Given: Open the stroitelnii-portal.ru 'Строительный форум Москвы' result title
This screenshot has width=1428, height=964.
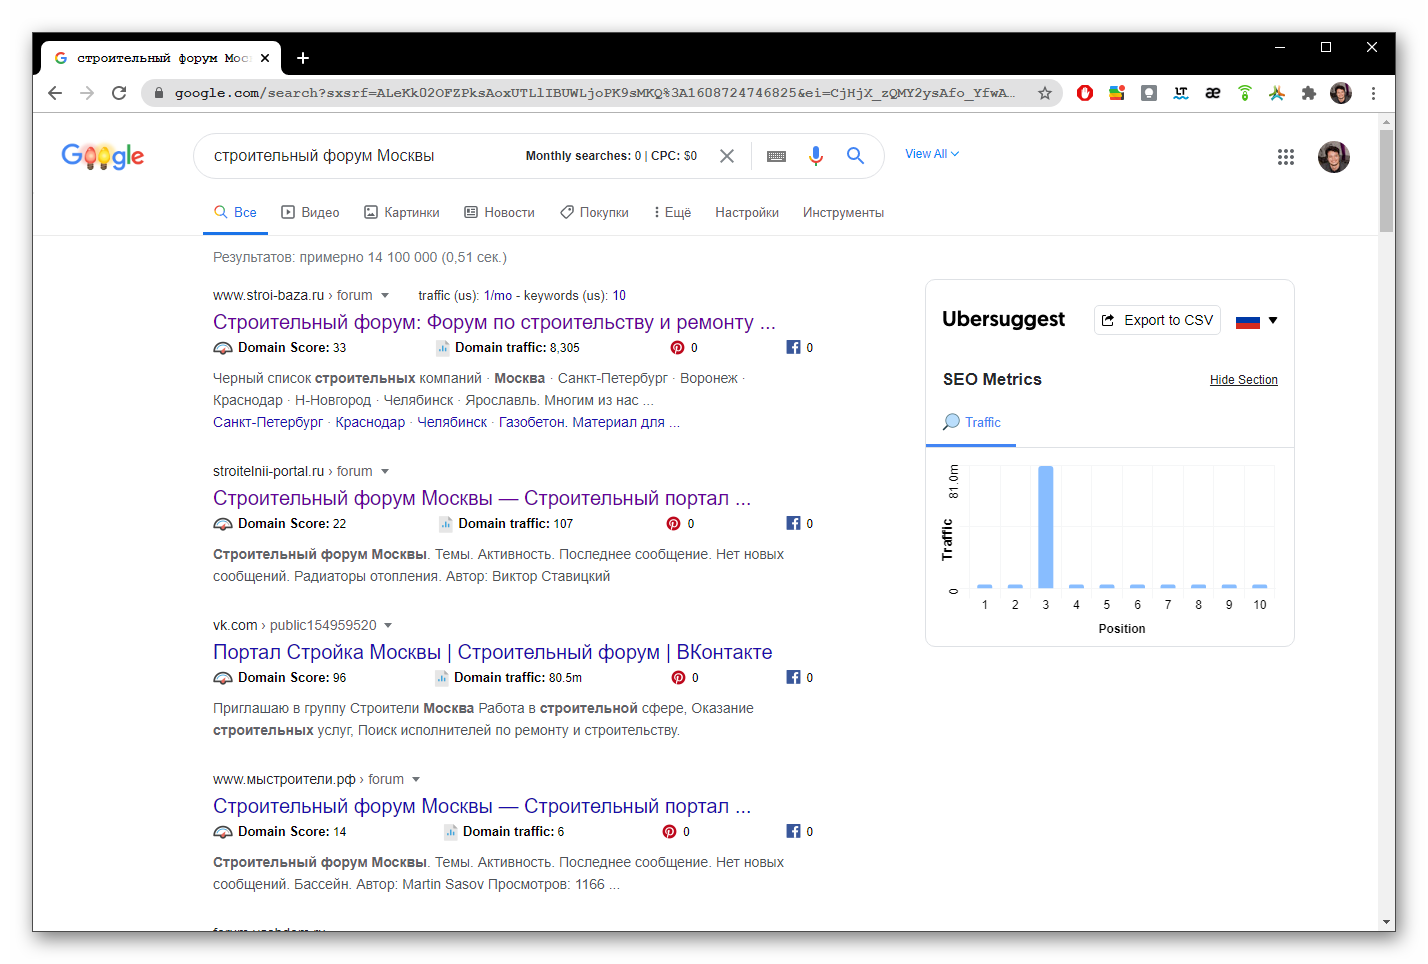Looking at the screenshot, I should 482,499.
